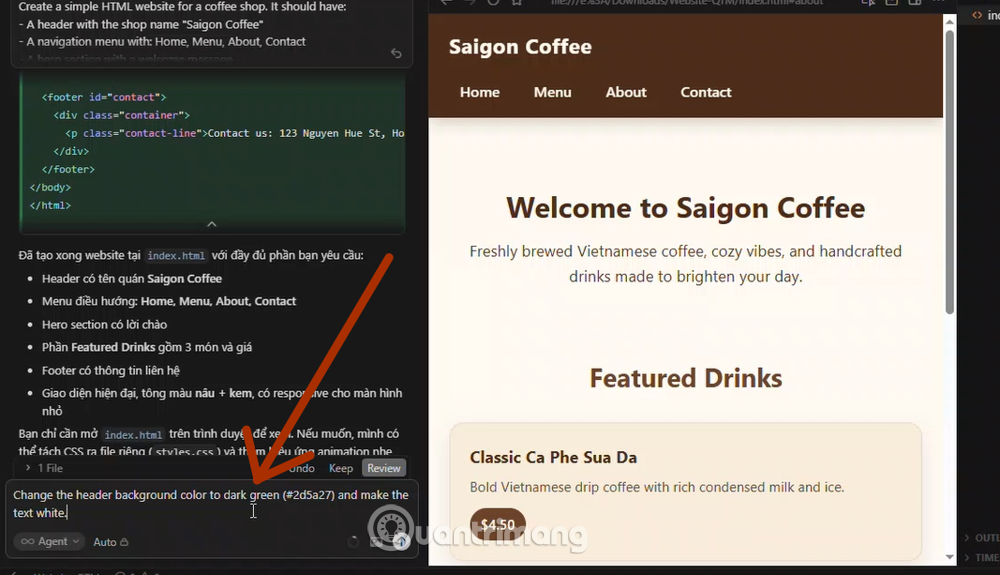Click the context usage ring indicator
Screen dimensions: 1000x575
[353, 542]
